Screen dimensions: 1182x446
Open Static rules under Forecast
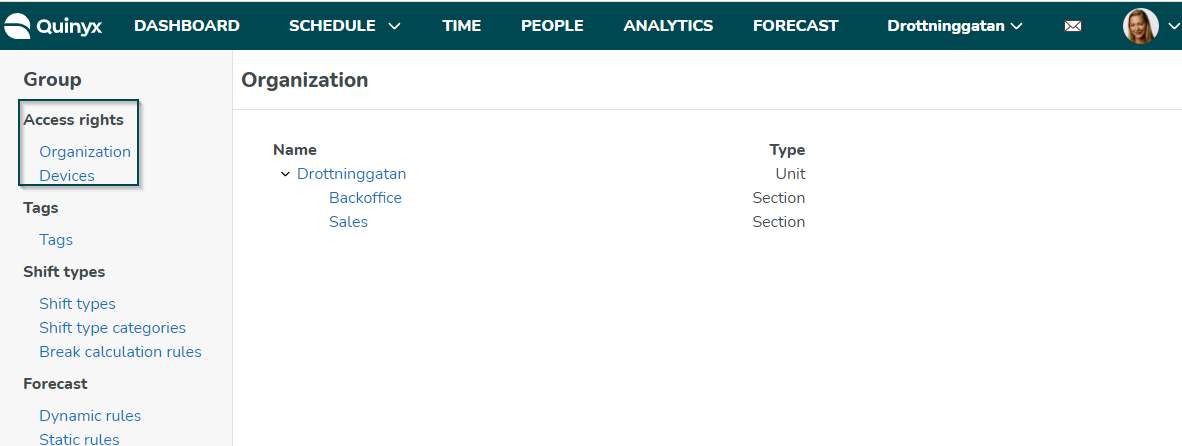pyautogui.click(x=79, y=438)
